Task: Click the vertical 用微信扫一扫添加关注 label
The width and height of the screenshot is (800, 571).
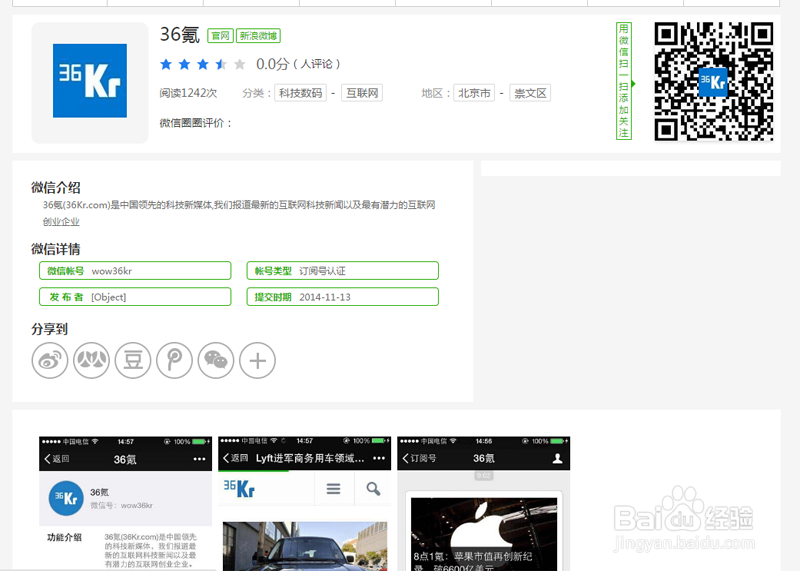Action: click(623, 81)
